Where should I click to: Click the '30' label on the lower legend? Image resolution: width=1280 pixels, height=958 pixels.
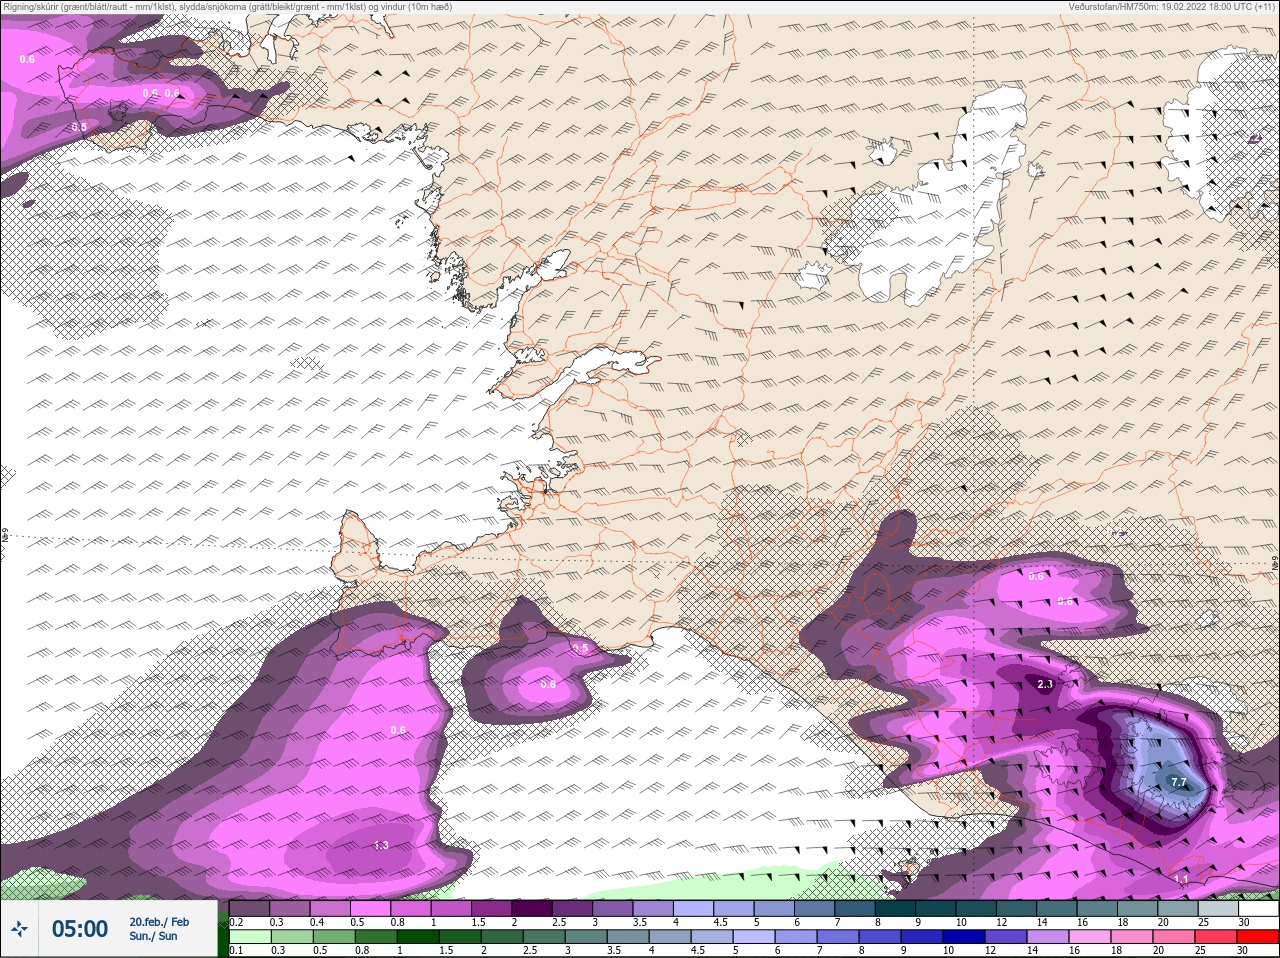tap(1243, 950)
